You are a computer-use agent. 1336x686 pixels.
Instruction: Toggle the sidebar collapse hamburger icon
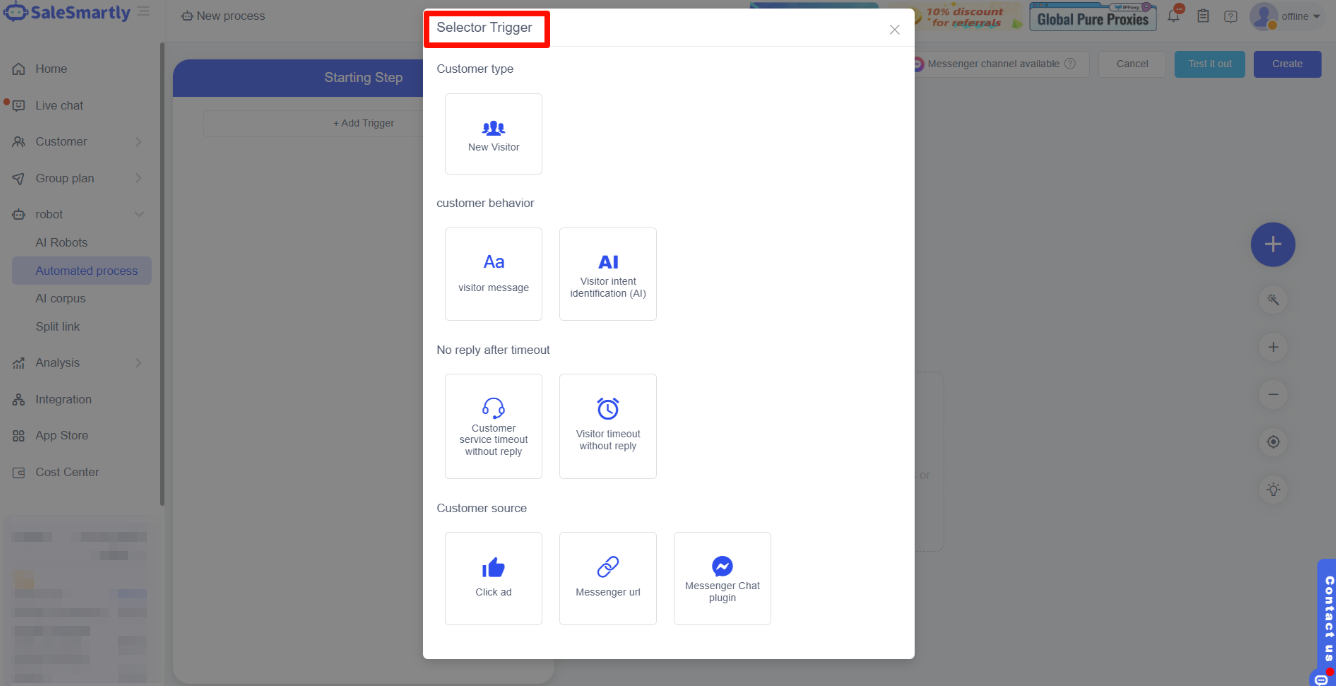point(144,12)
